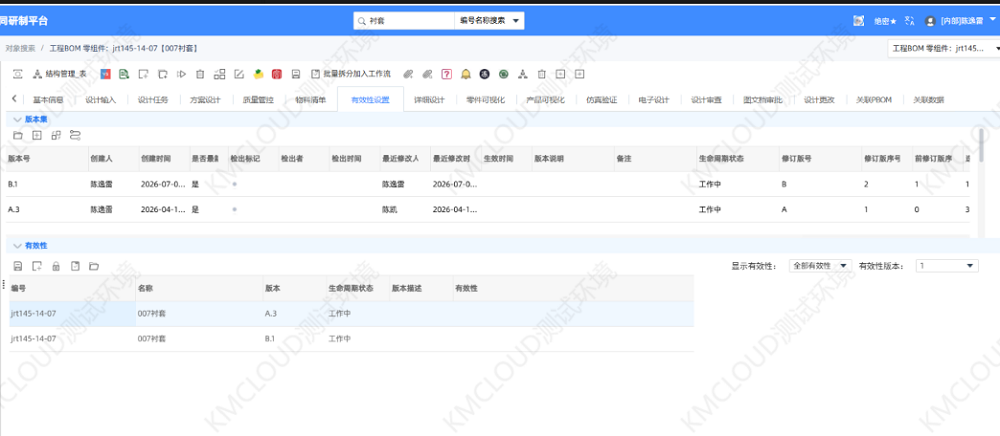Click the pencil edit toolbar icon
The height and width of the screenshot is (436, 1000).
tap(239, 74)
